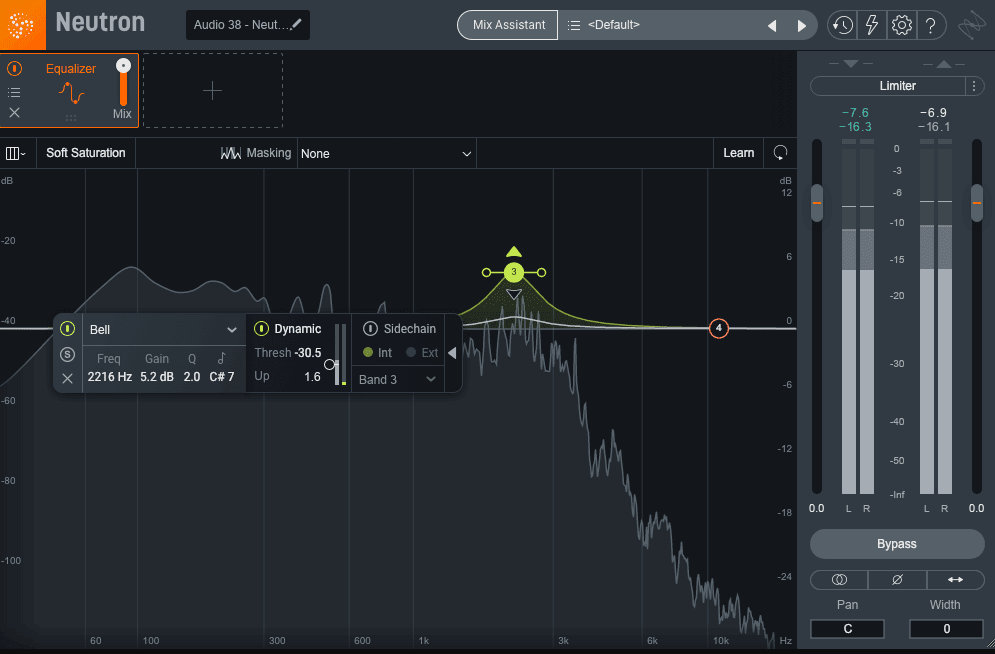This screenshot has width=995, height=654.
Task: Open help question mark icon
Action: point(930,25)
